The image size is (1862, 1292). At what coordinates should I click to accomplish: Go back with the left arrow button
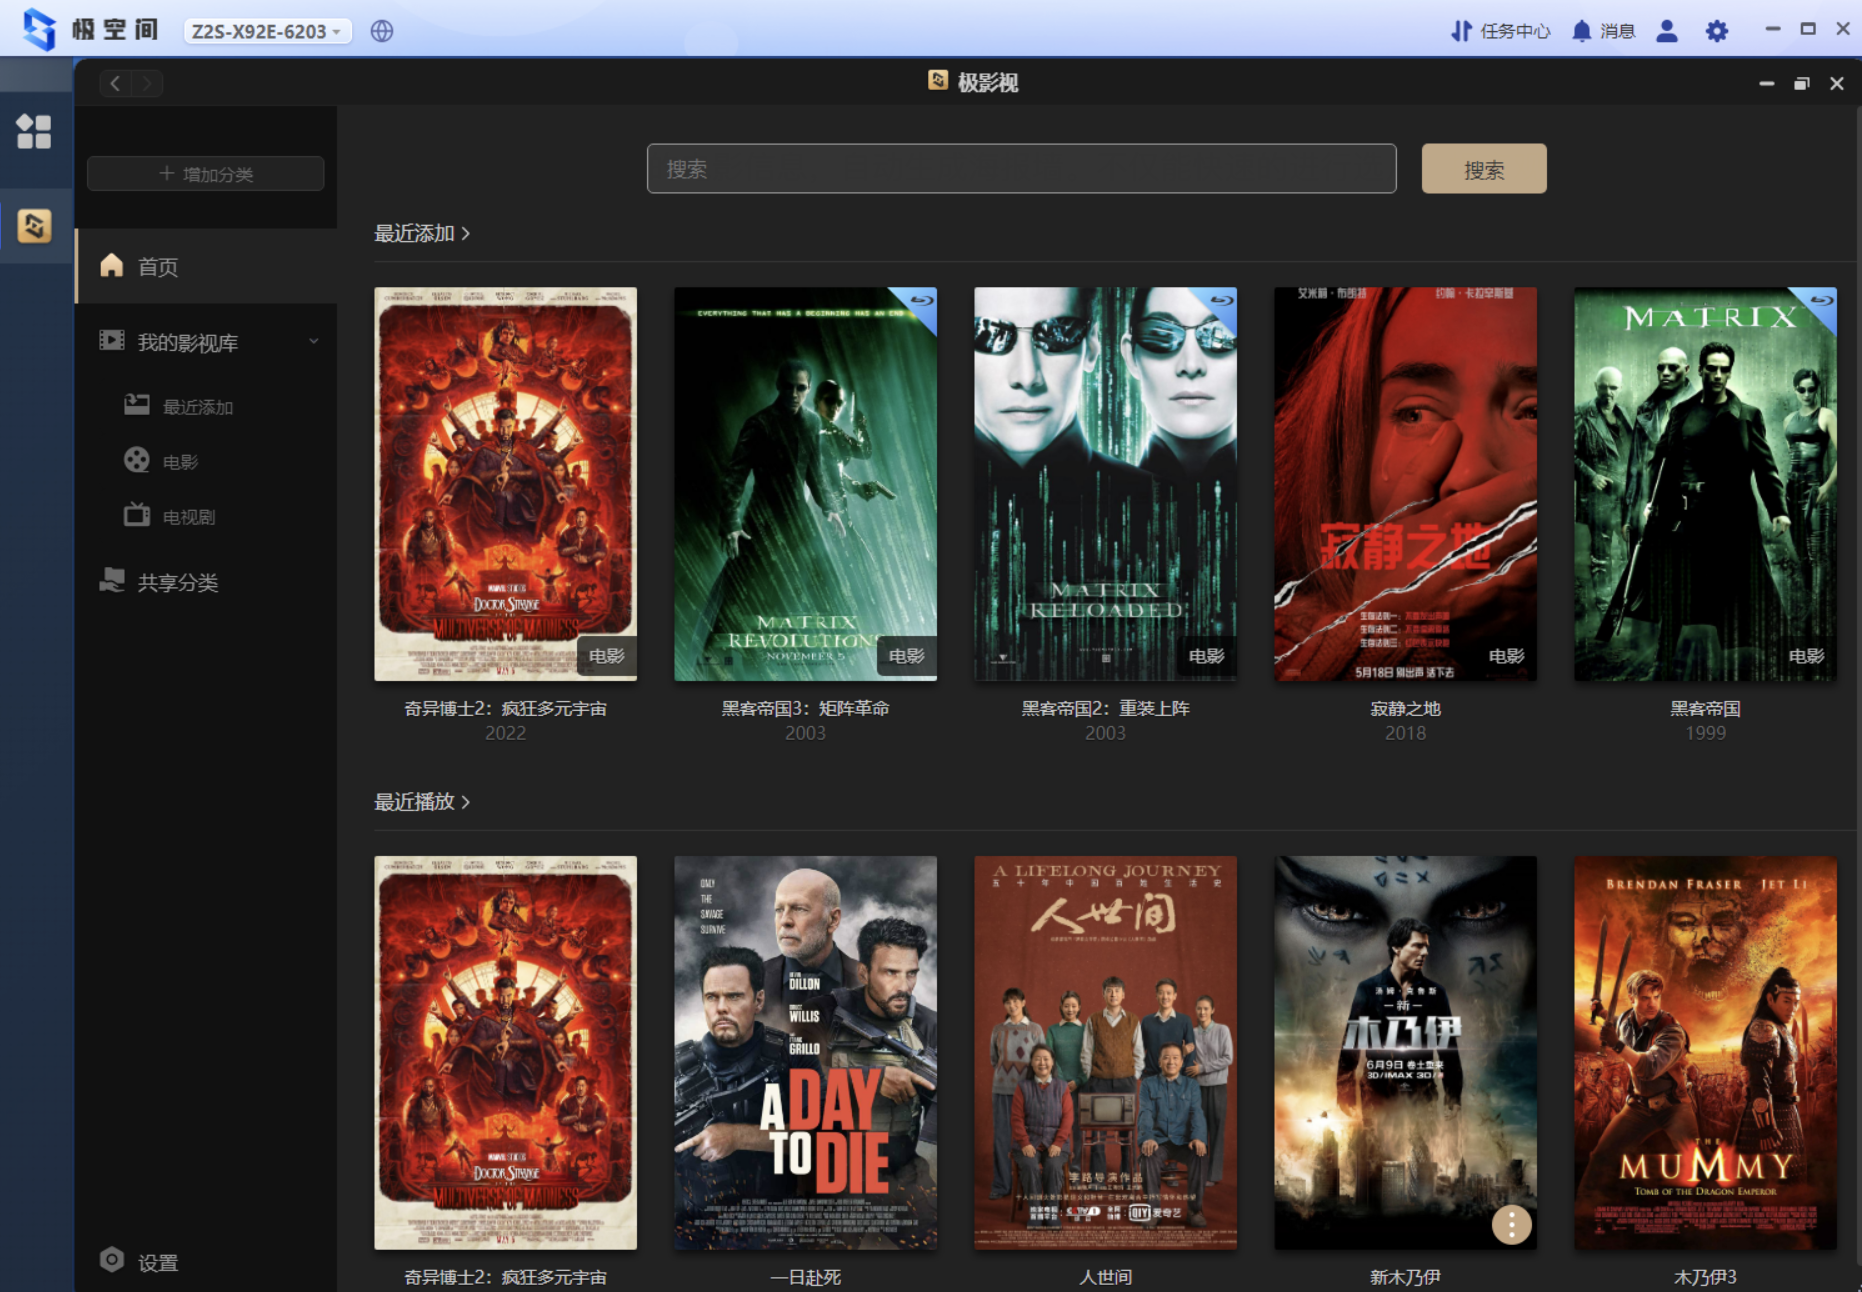click(115, 84)
